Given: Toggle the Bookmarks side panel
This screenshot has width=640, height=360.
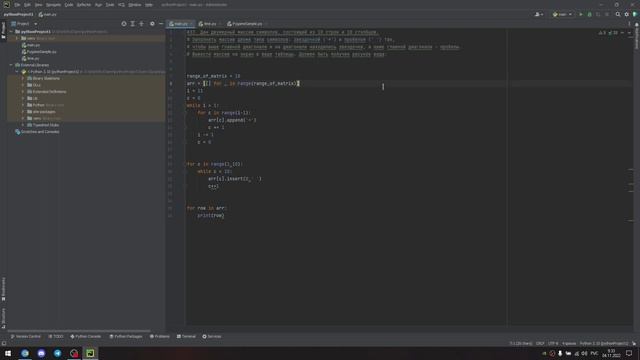Looking at the screenshot, I should tap(3, 289).
